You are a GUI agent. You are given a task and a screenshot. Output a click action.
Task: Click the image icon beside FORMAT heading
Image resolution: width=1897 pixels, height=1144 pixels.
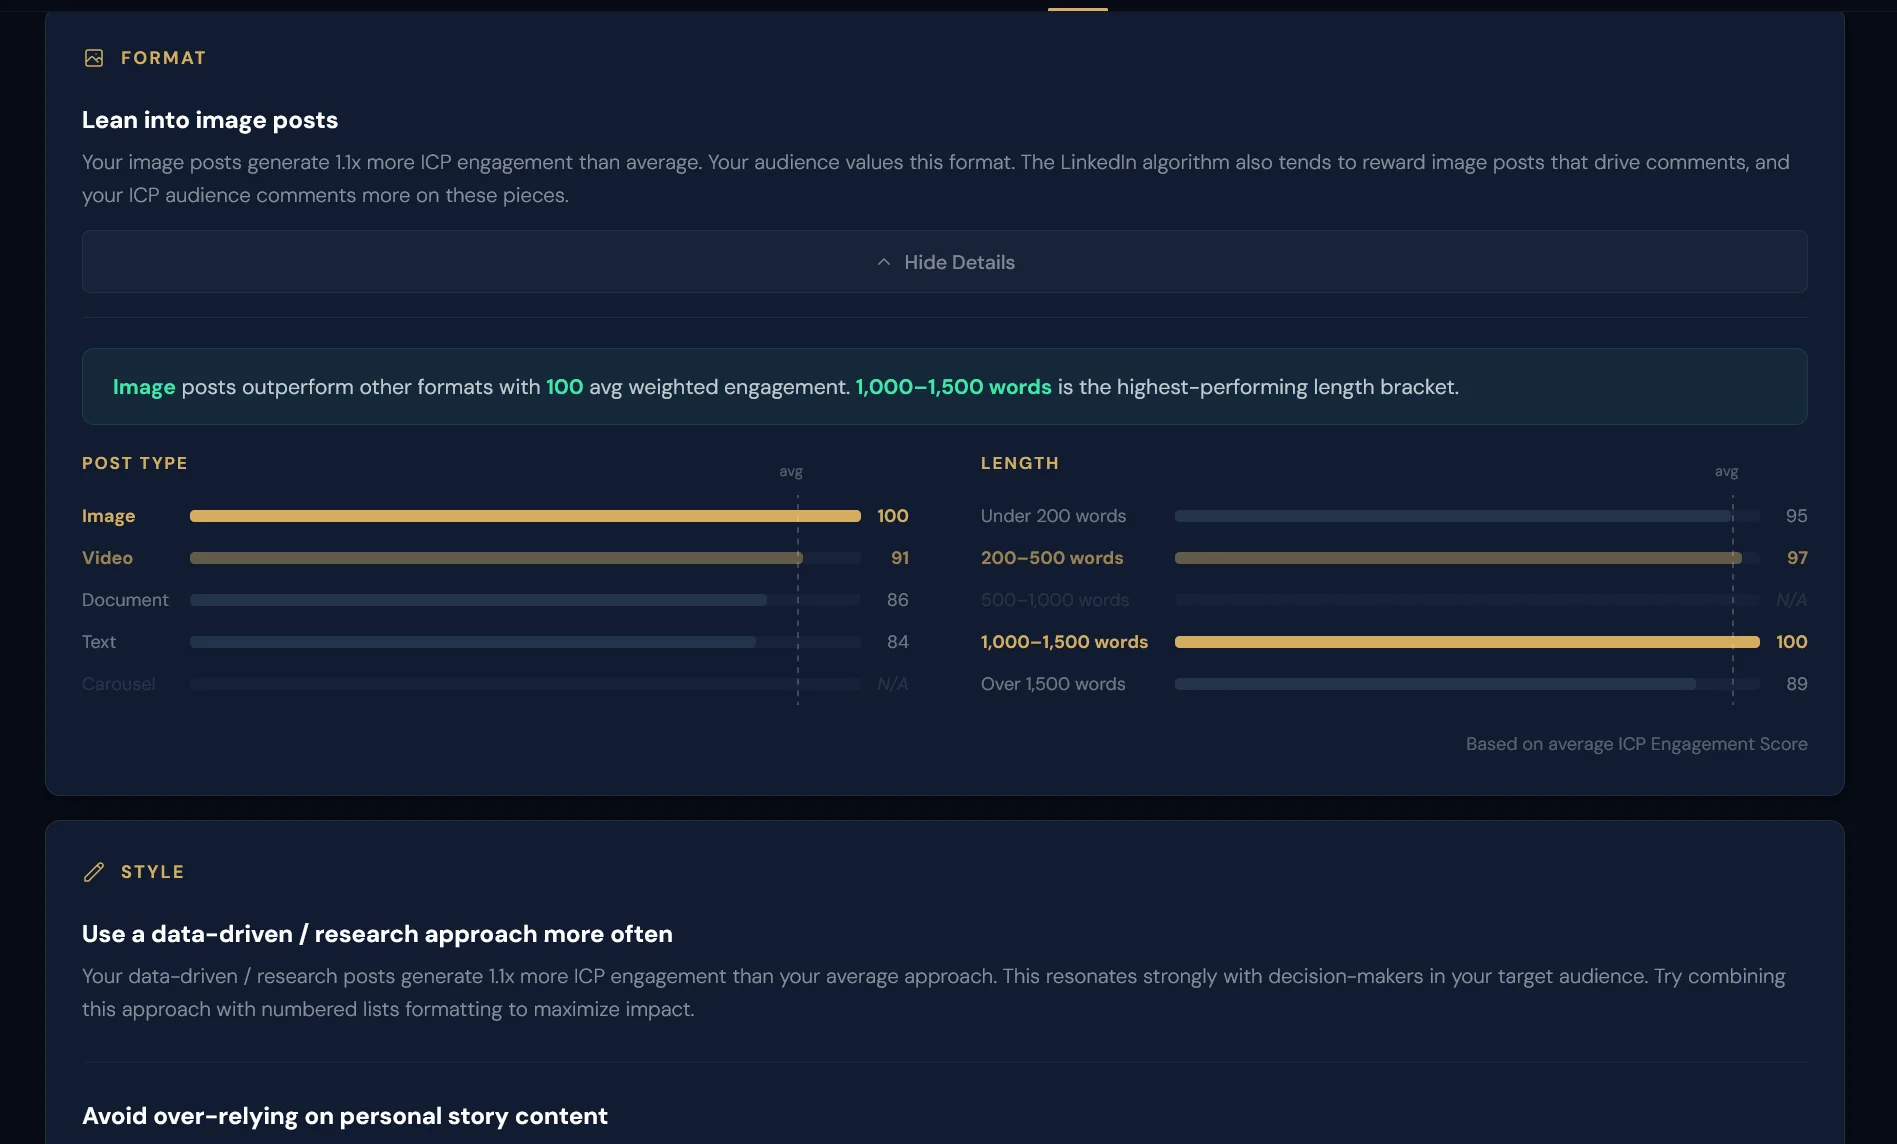point(94,58)
